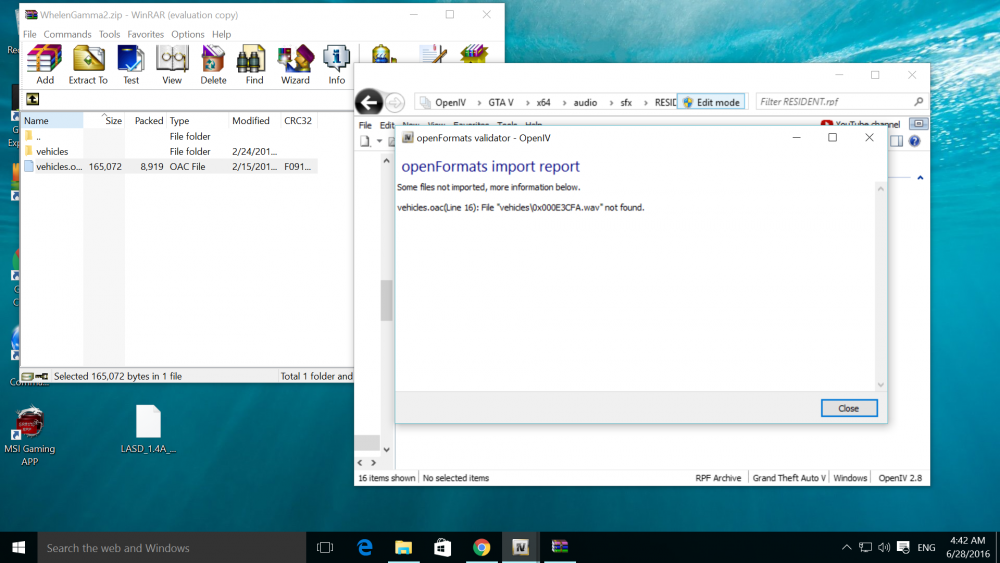Select x64 breadcrumb segment
This screenshot has height=563, width=1000.
click(543, 102)
